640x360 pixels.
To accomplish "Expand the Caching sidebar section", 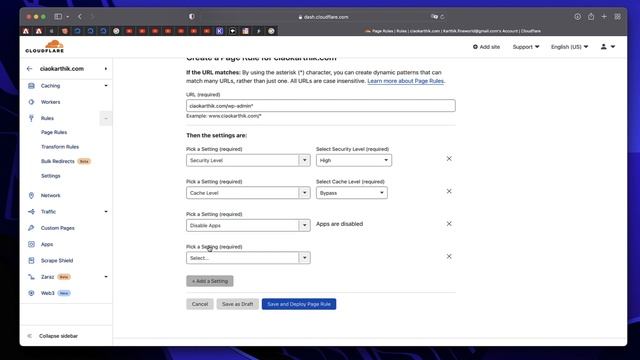I will coord(106,86).
